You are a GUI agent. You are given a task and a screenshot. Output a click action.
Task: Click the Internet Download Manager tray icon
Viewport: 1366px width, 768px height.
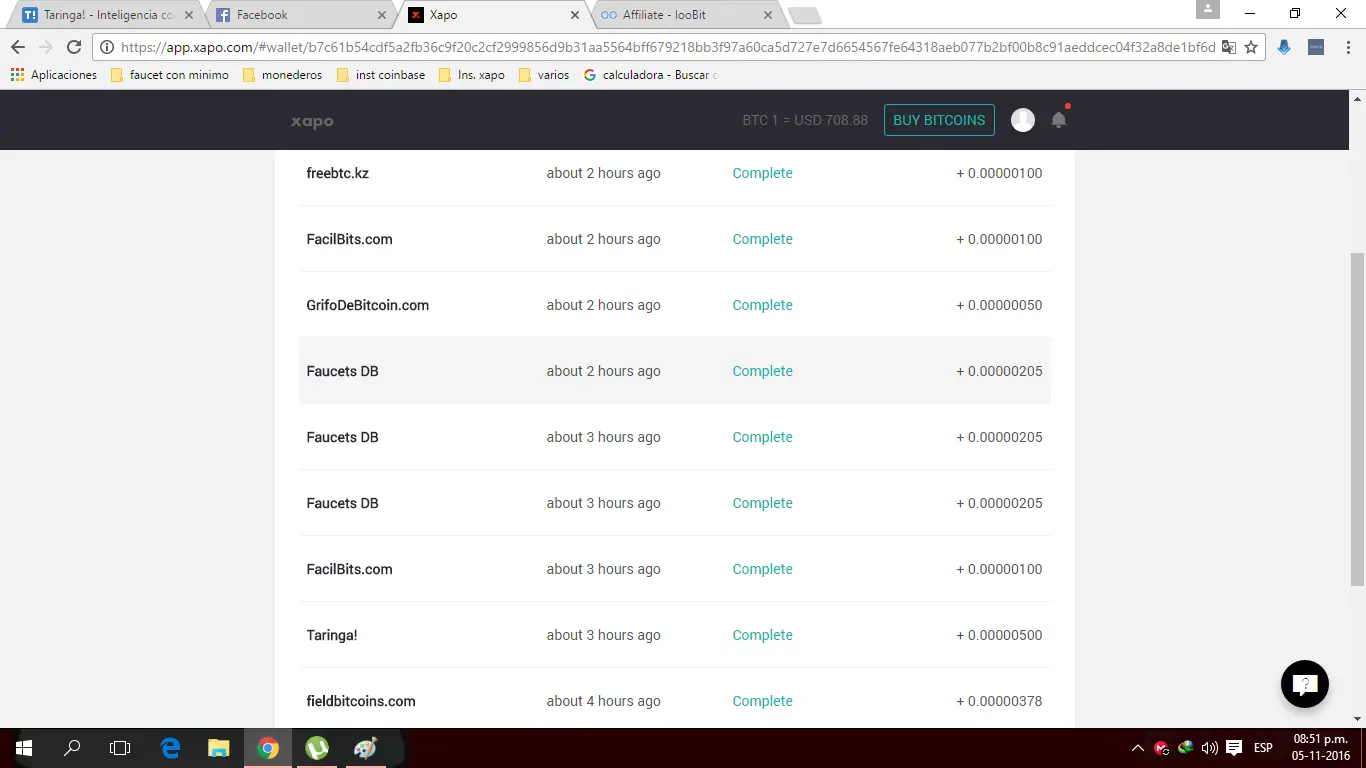point(1185,748)
